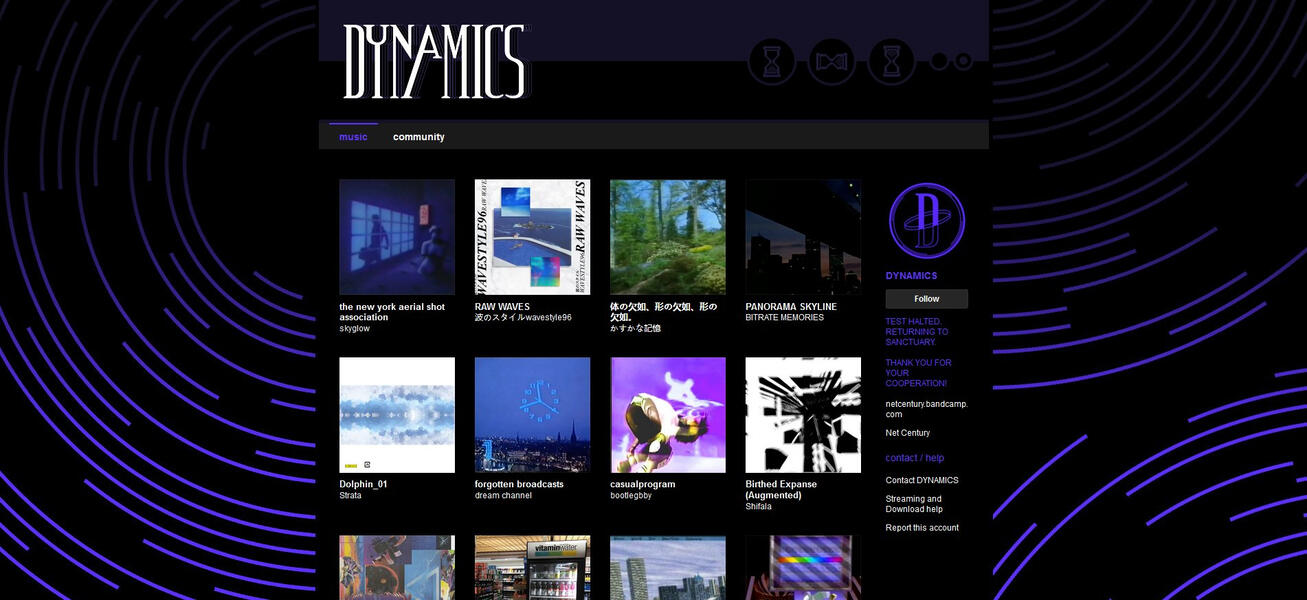This screenshot has width=1307, height=600.
Task: Click the circular DYNAMICS profile emblem
Action: (x=926, y=221)
